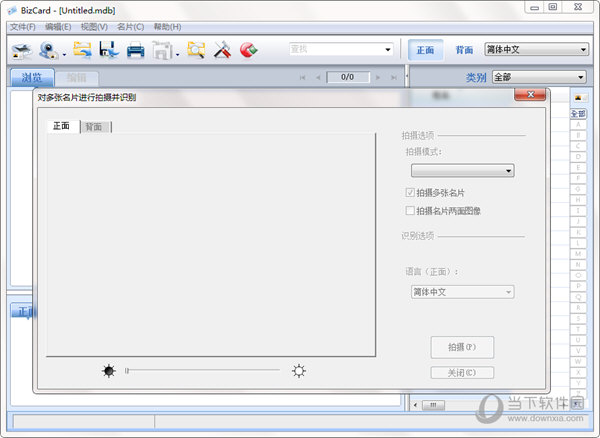
Task: Click the letter W index button
Action: pyautogui.click(x=578, y=361)
